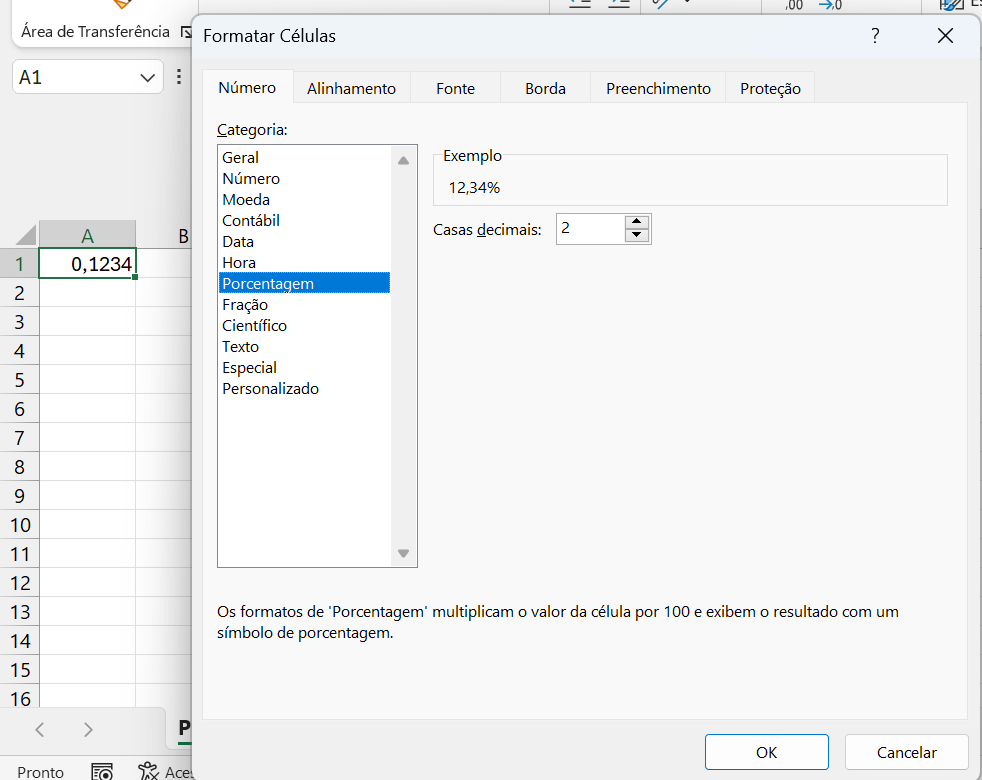This screenshot has width=982, height=780.
Task: Click the increase decimal ribbon icon
Action: (793, 5)
